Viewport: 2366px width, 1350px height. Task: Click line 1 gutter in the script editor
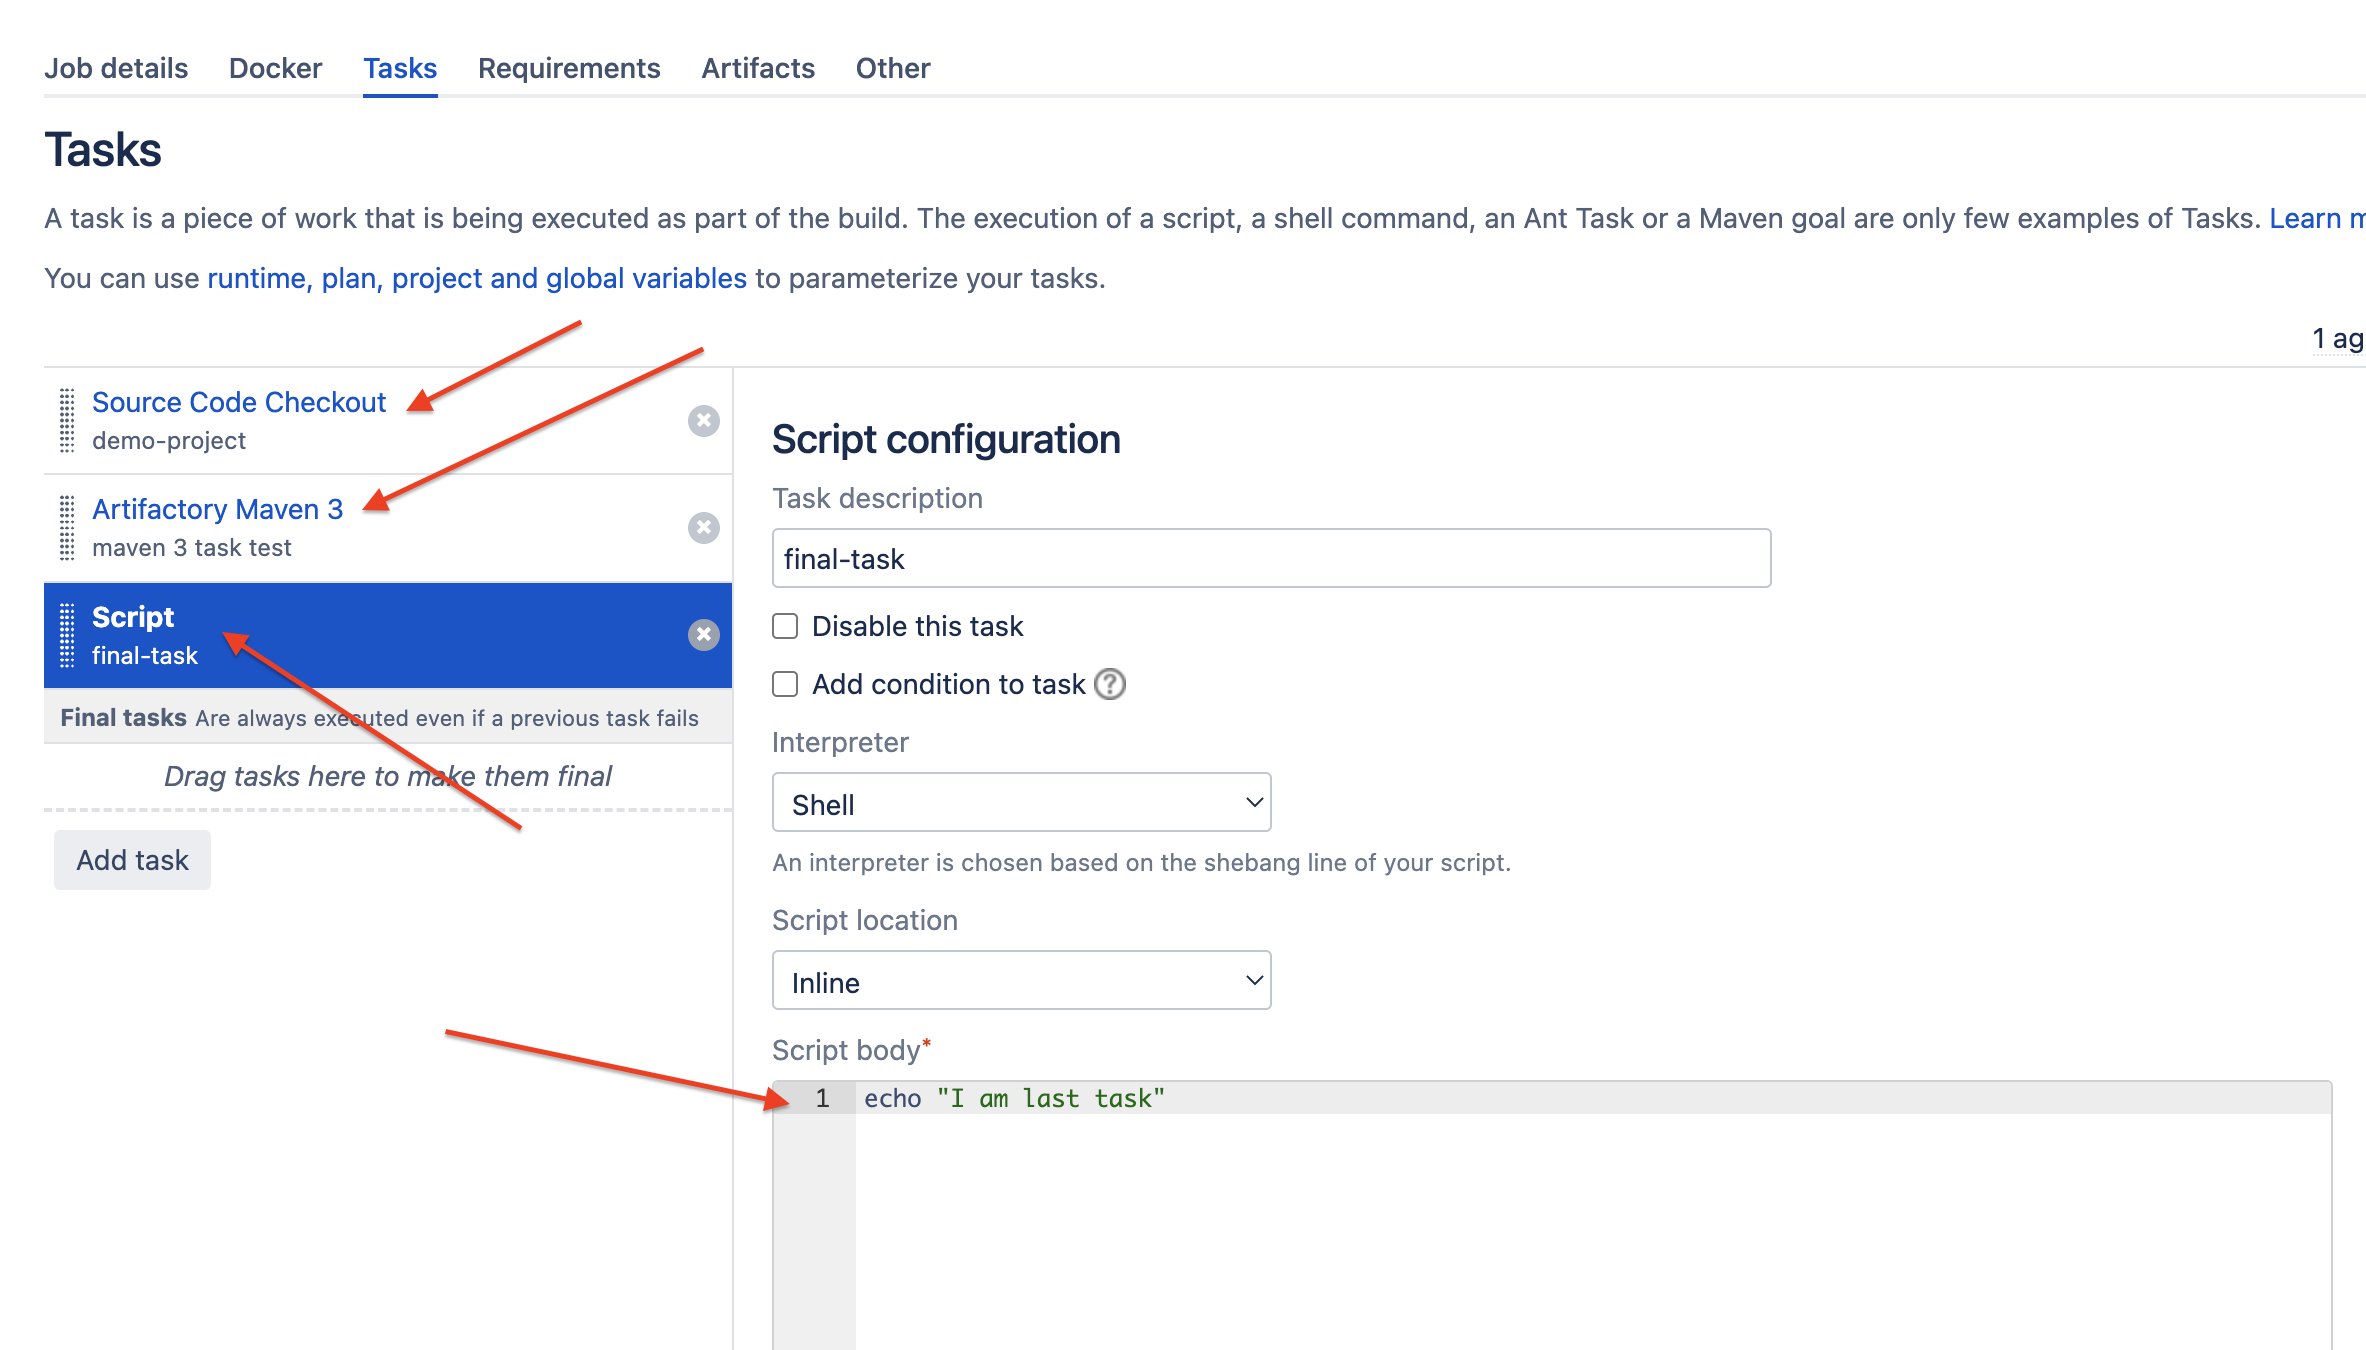[822, 1097]
